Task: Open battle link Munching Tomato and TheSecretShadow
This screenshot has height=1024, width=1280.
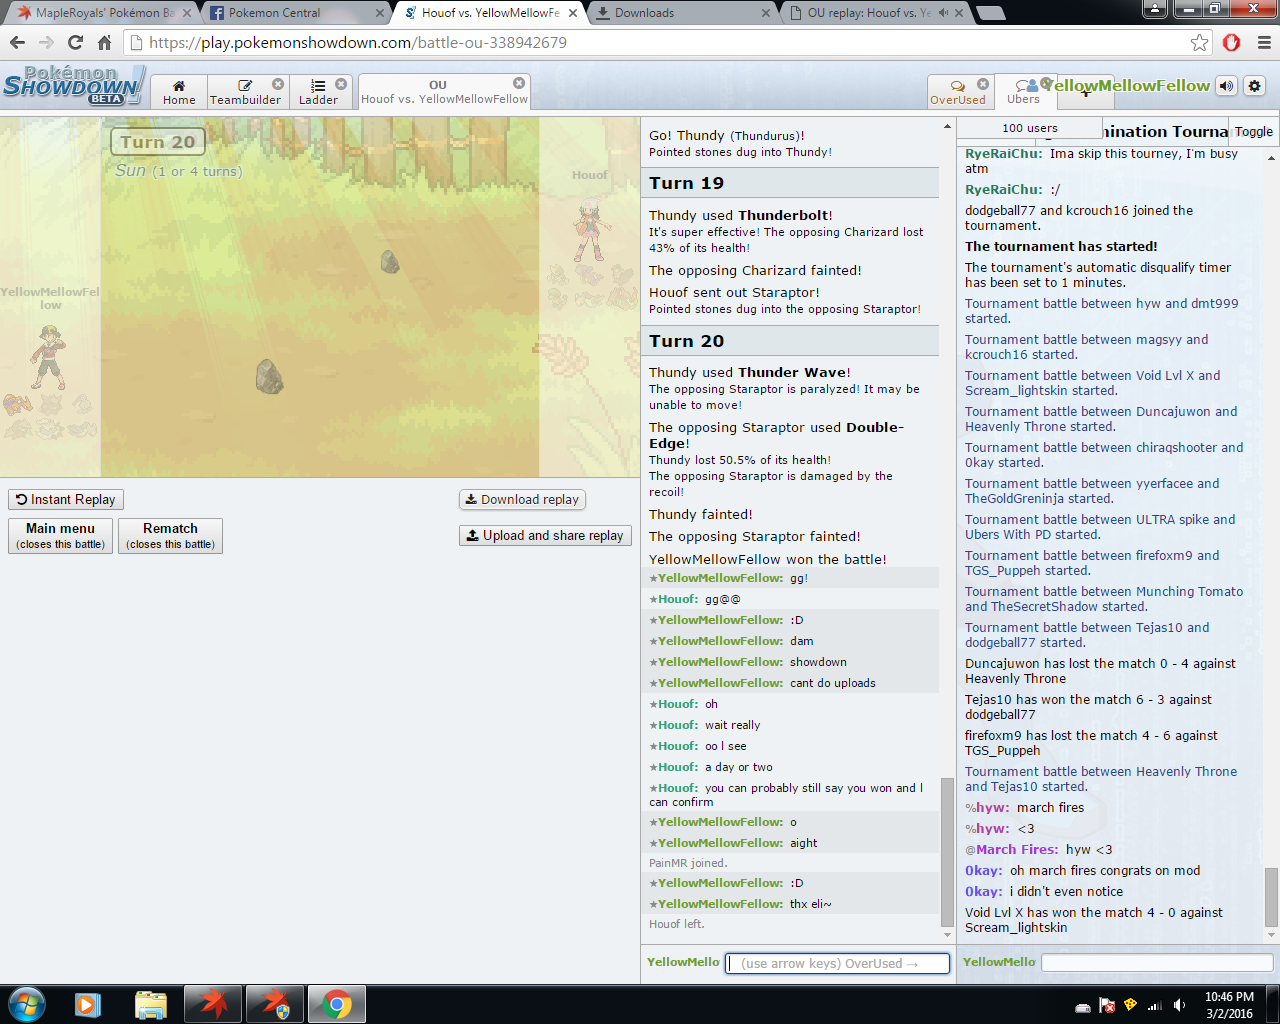Action: tap(1104, 599)
